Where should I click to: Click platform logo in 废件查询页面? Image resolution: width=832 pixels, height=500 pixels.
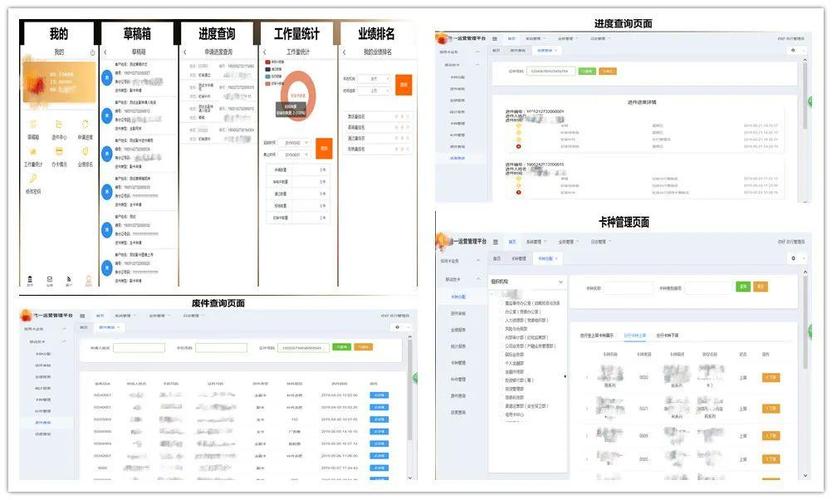(x=25, y=315)
